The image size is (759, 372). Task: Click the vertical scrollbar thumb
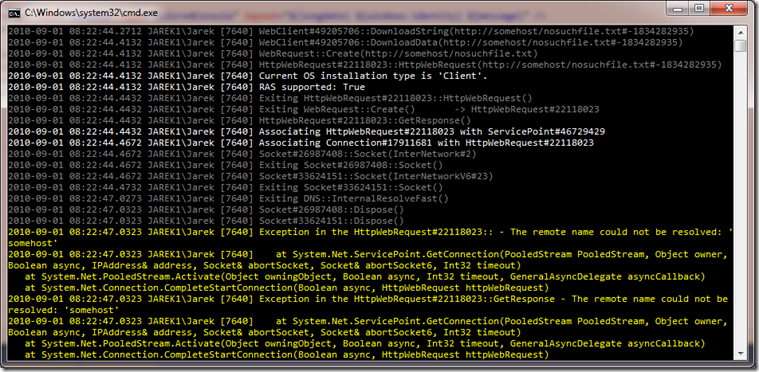click(x=740, y=46)
